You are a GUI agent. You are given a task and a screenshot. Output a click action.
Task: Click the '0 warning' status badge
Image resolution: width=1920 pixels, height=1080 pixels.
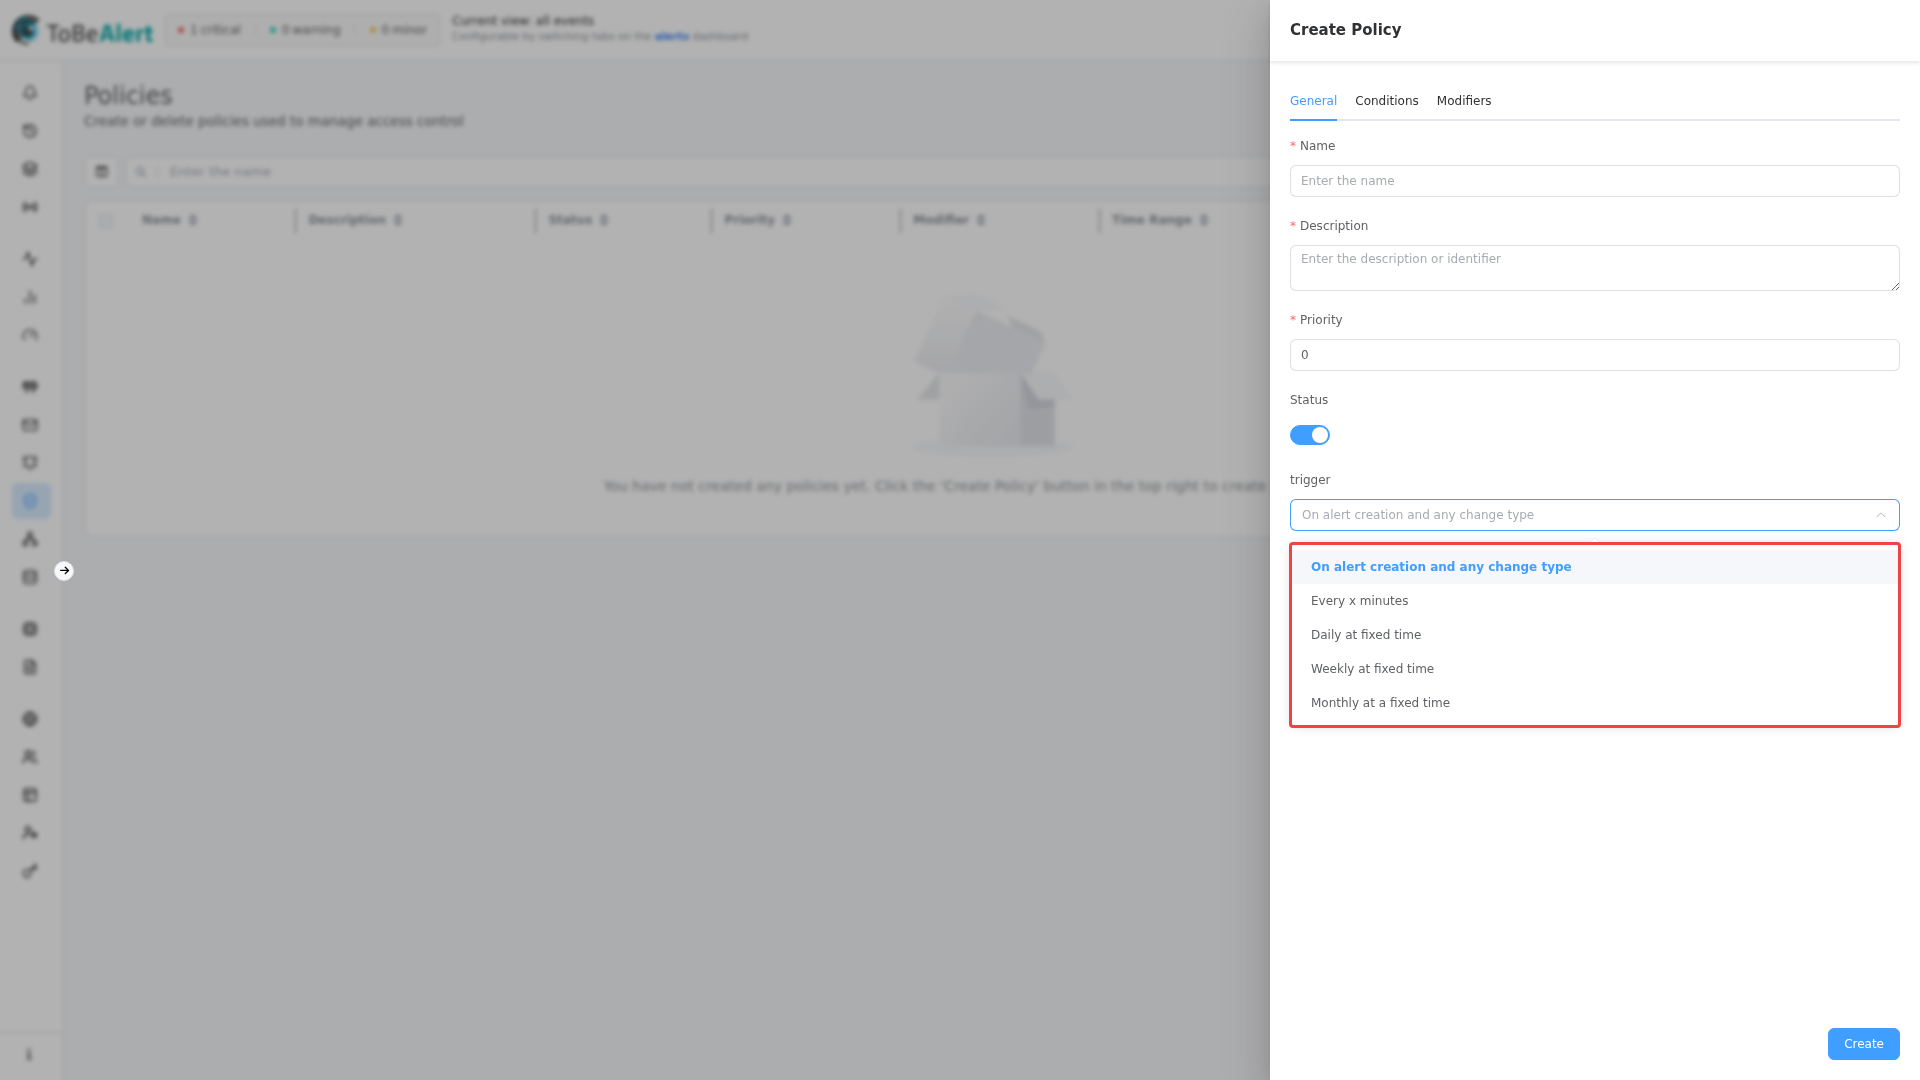(x=305, y=30)
